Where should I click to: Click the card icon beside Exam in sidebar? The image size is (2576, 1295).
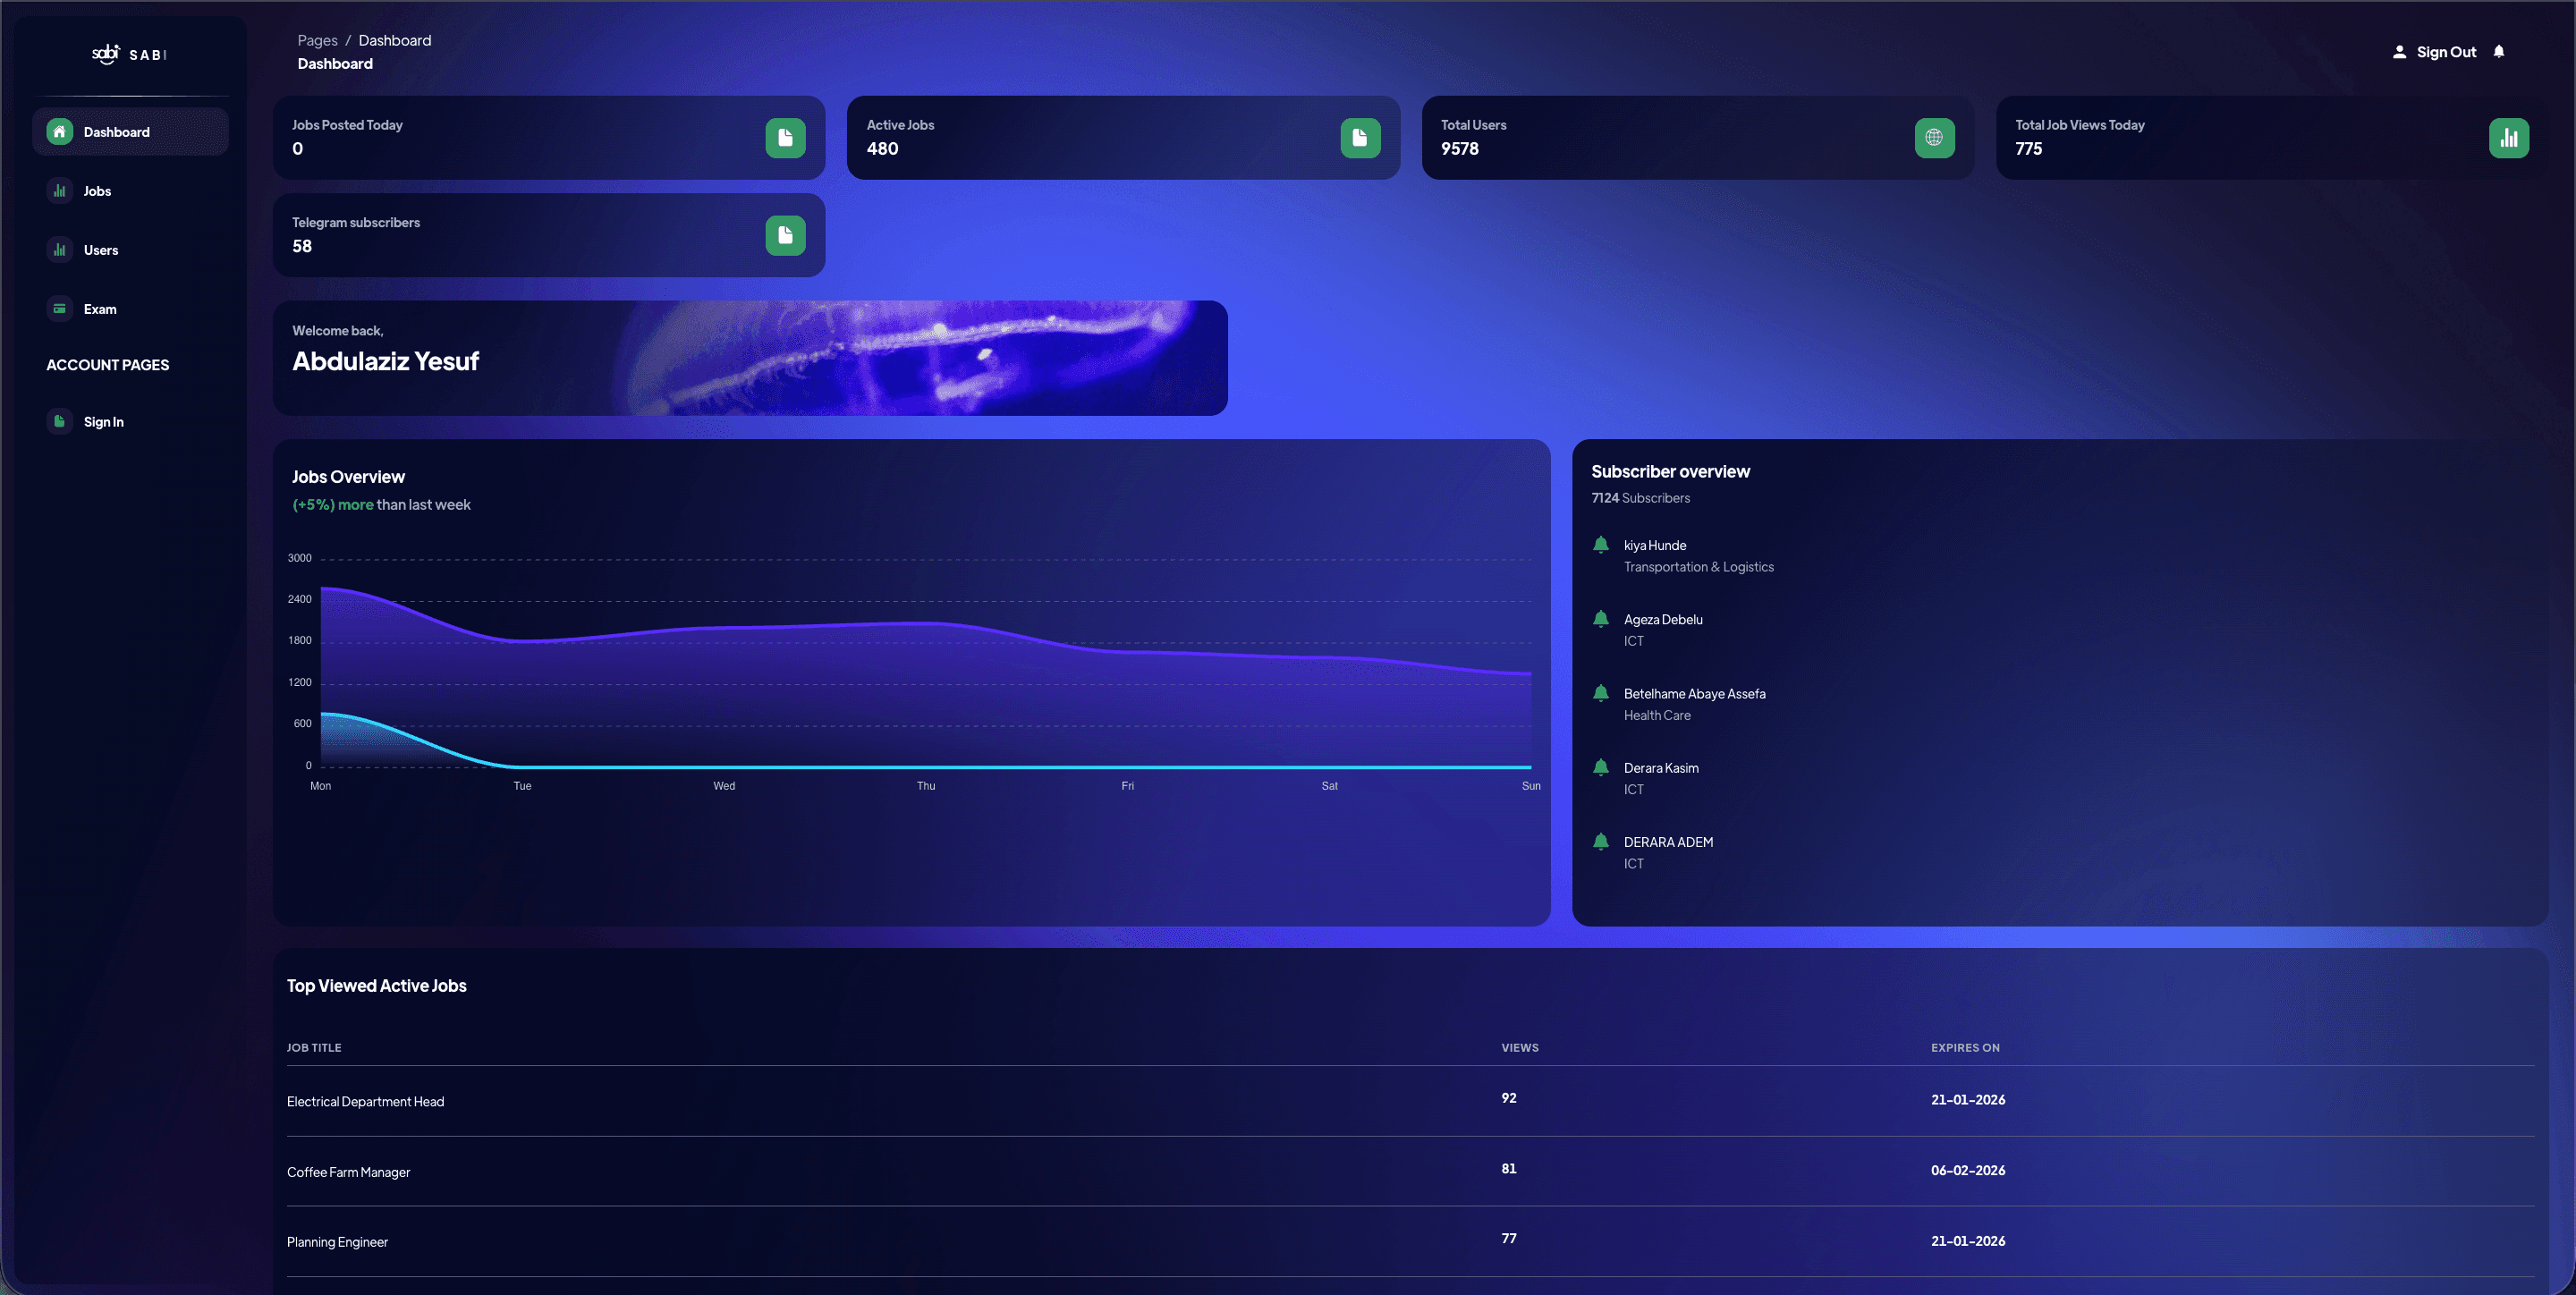pos(59,309)
